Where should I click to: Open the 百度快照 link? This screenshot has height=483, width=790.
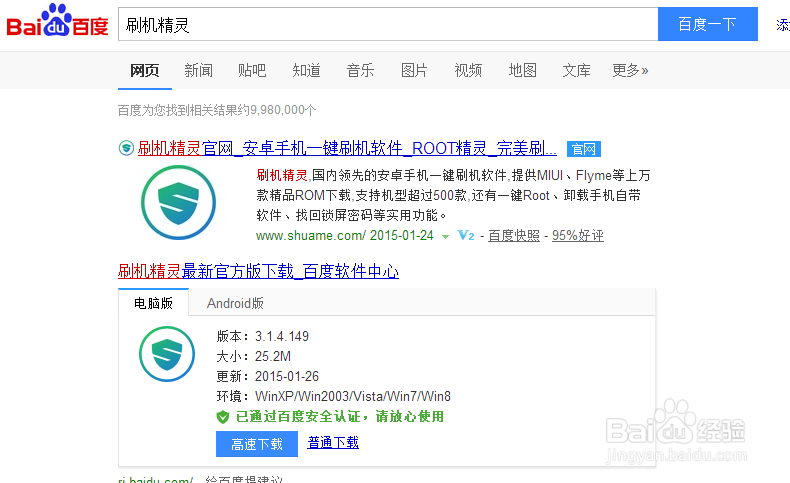tap(514, 236)
